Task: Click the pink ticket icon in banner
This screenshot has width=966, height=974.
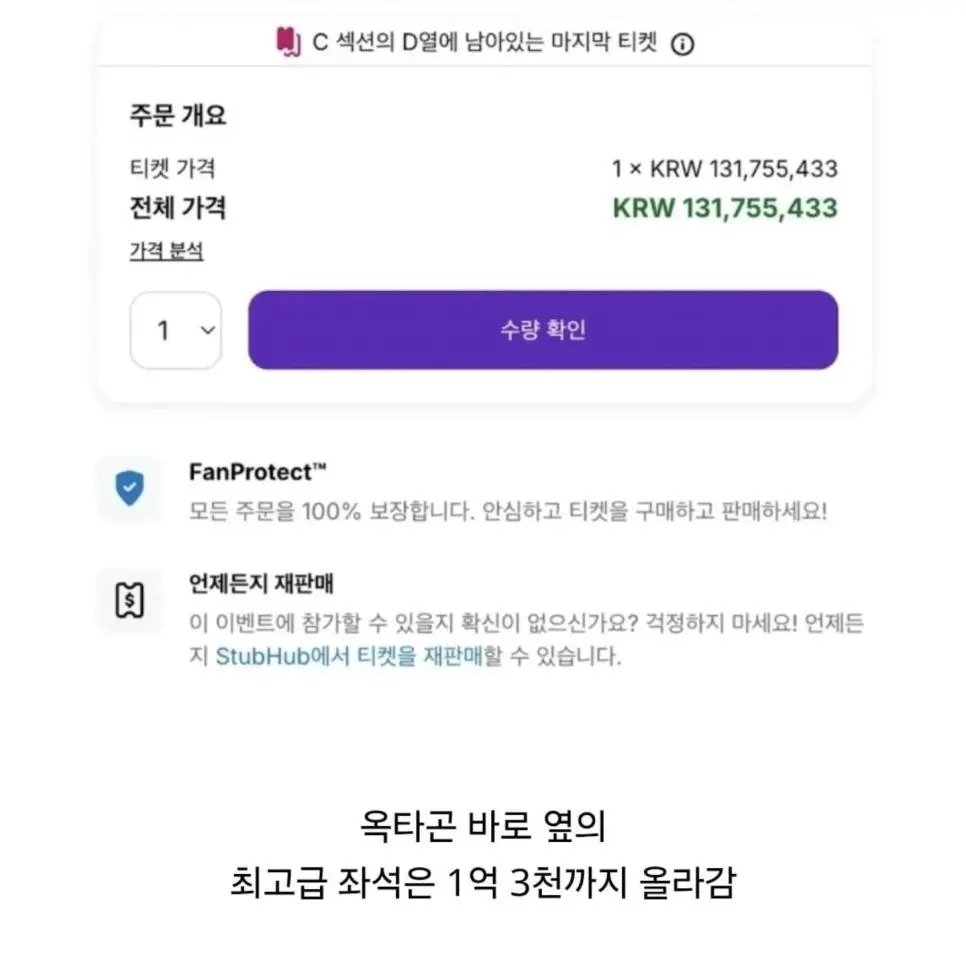Action: click(x=288, y=42)
